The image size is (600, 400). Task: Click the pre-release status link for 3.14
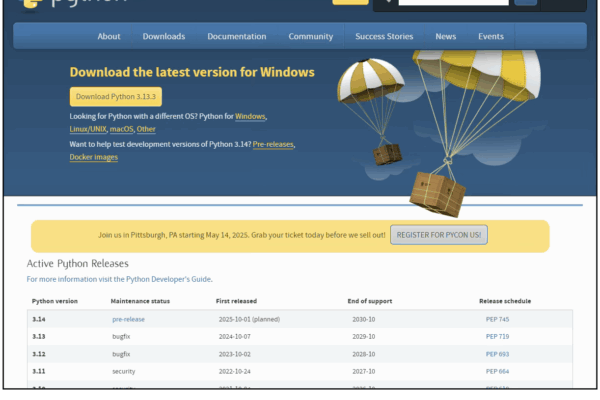[x=128, y=319]
